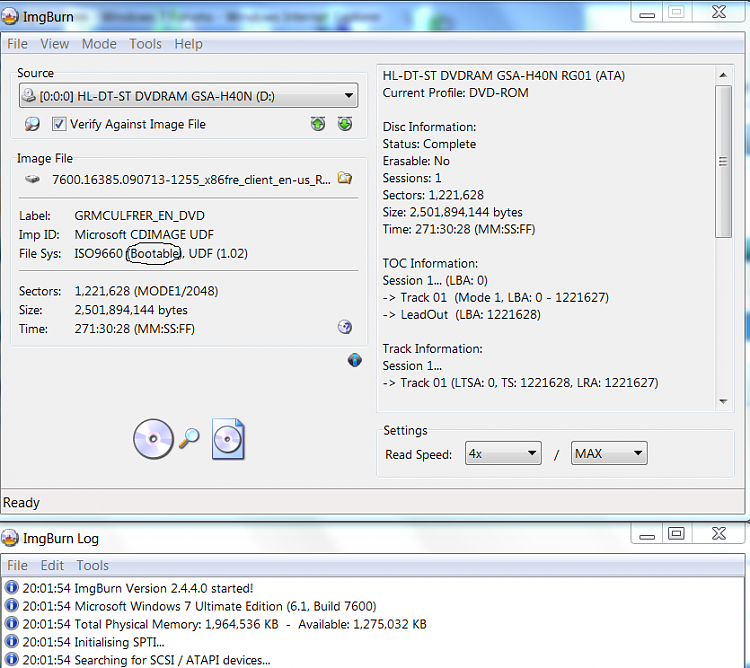
Task: Maximize the ImgBurn Log window
Action: pyautogui.click(x=676, y=533)
